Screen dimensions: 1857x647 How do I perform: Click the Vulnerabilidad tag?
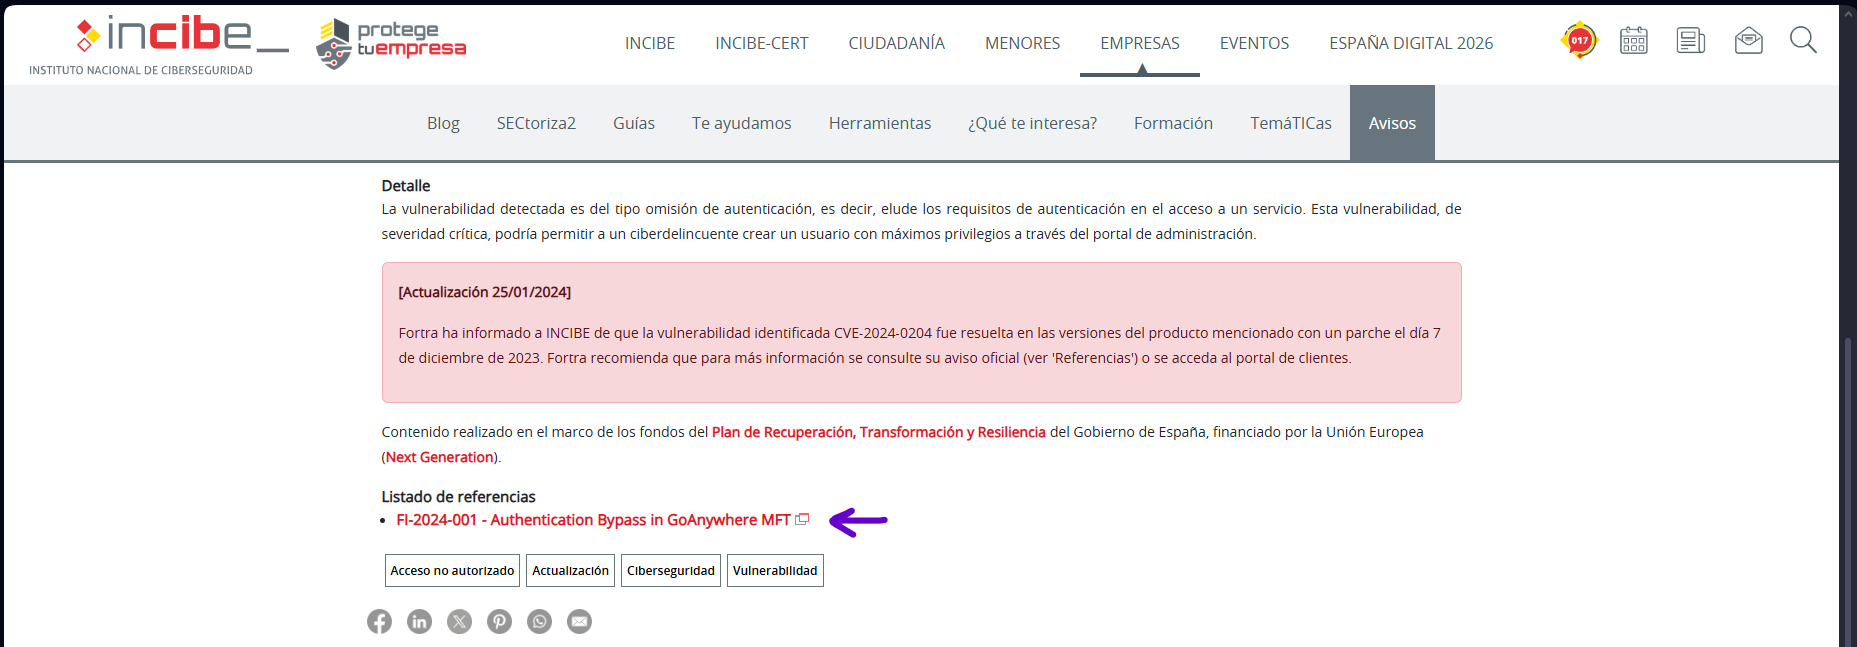775,570
